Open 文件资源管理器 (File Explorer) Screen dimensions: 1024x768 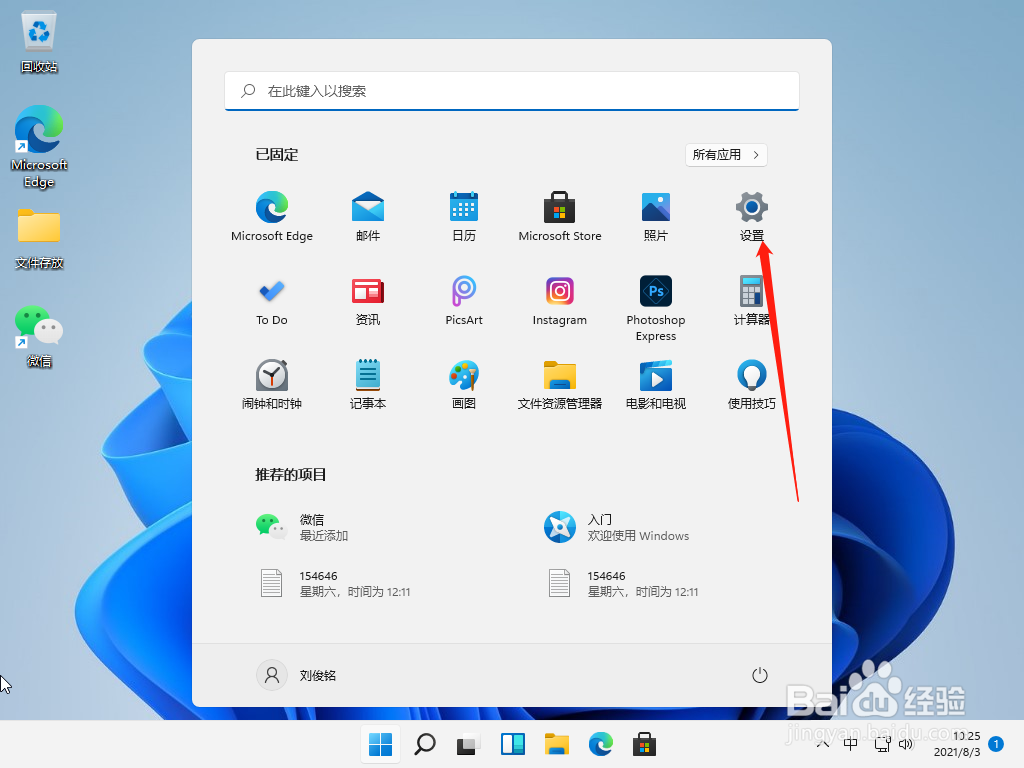click(x=559, y=383)
